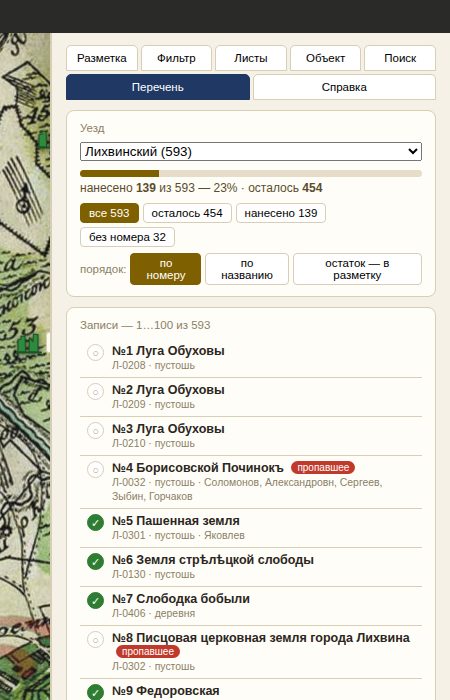Open the Уезд dropdown Лихвинский (593)
450x700 pixels.
click(x=251, y=152)
